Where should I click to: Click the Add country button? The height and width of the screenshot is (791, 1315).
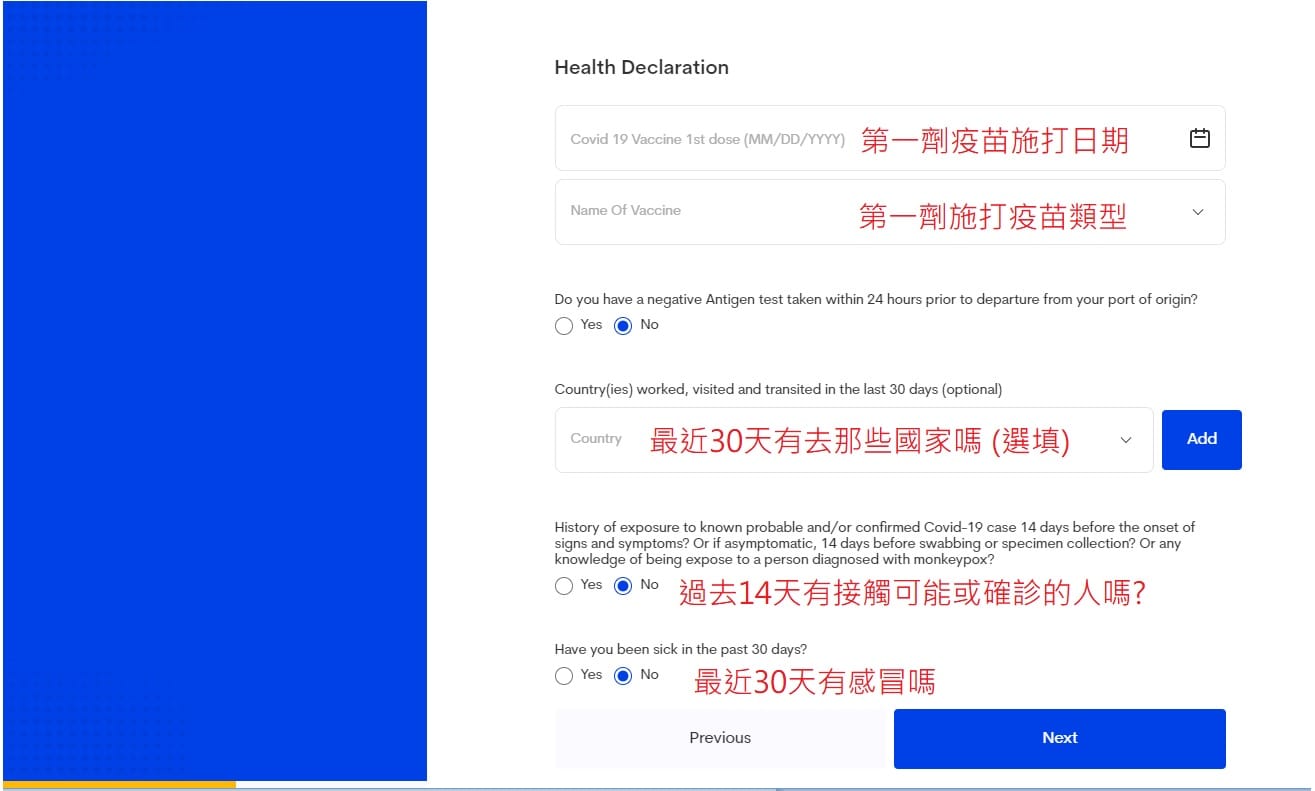[1202, 440]
